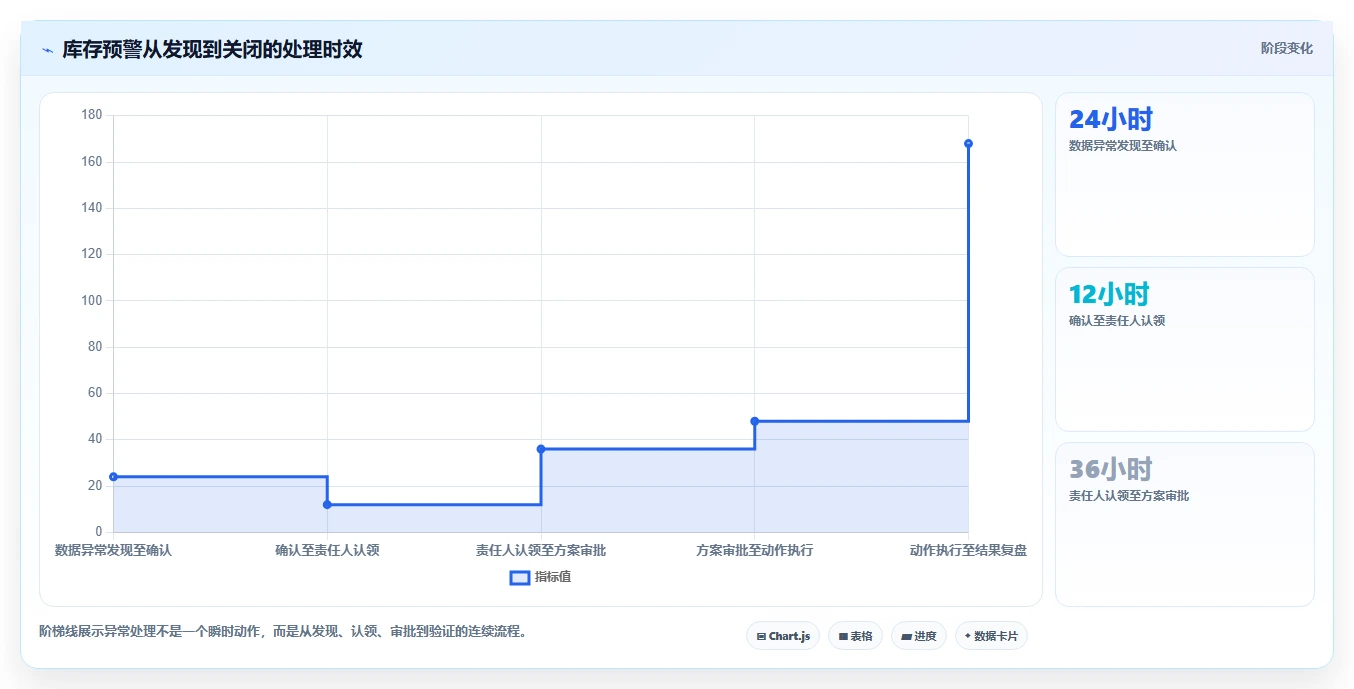This screenshot has width=1354, height=689.
Task: Click axis label 数据异常发现至确认
Action: pos(113,550)
